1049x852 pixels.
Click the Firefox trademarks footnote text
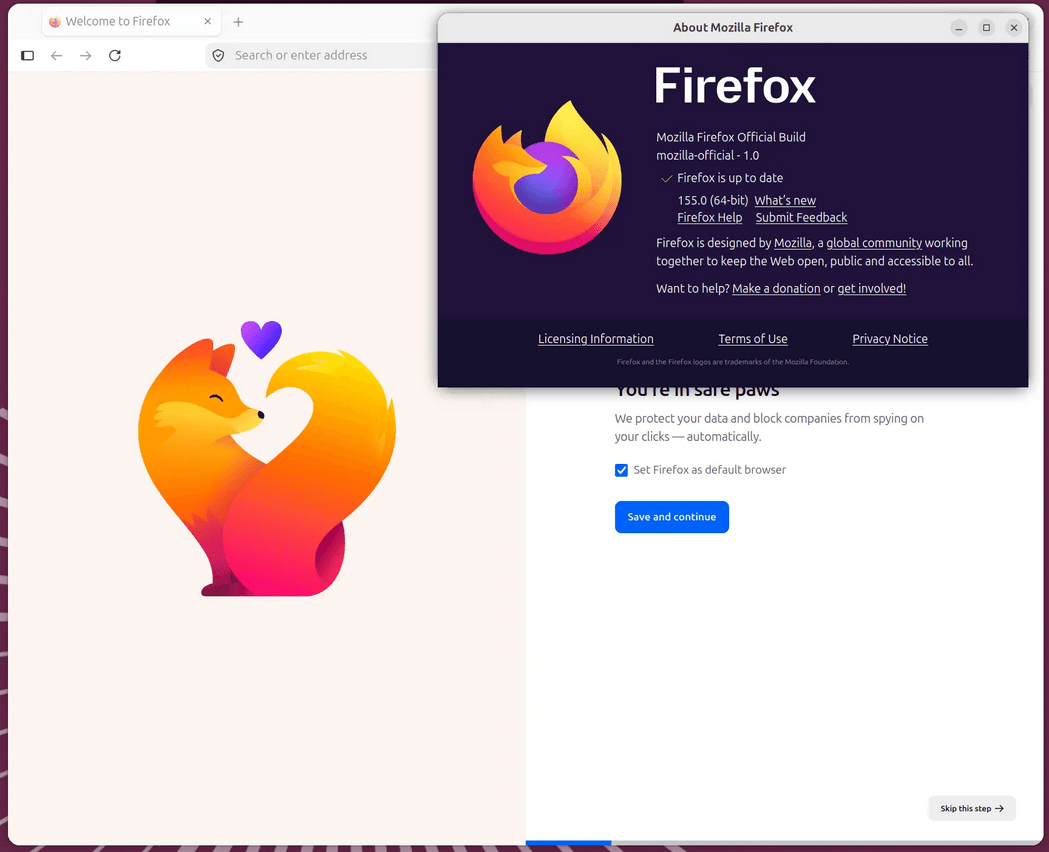pyautogui.click(x=733, y=362)
